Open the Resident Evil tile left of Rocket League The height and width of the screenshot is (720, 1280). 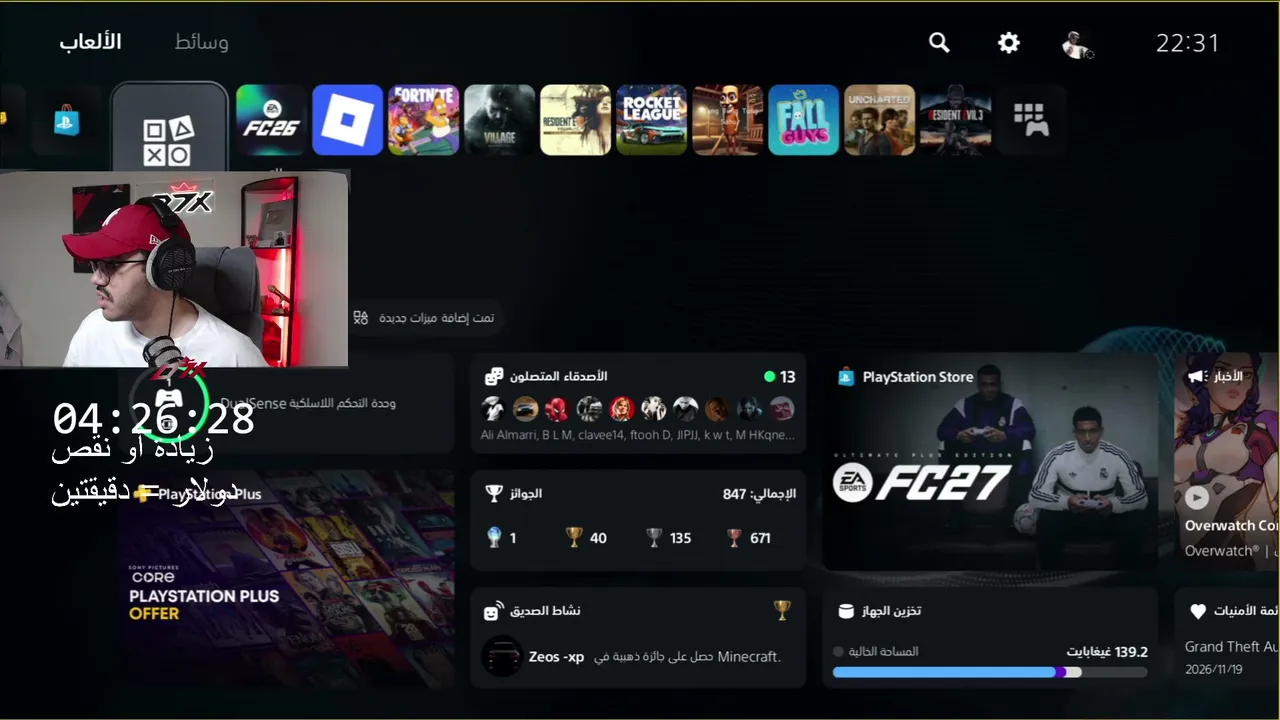[575, 120]
